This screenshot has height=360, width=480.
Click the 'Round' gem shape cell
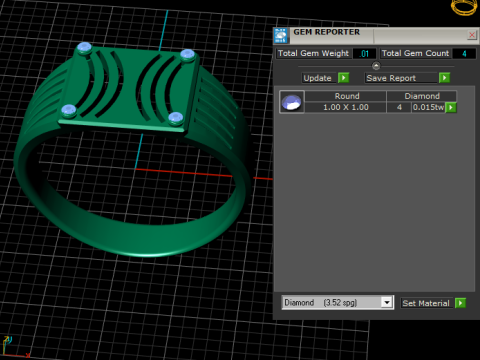point(346,96)
